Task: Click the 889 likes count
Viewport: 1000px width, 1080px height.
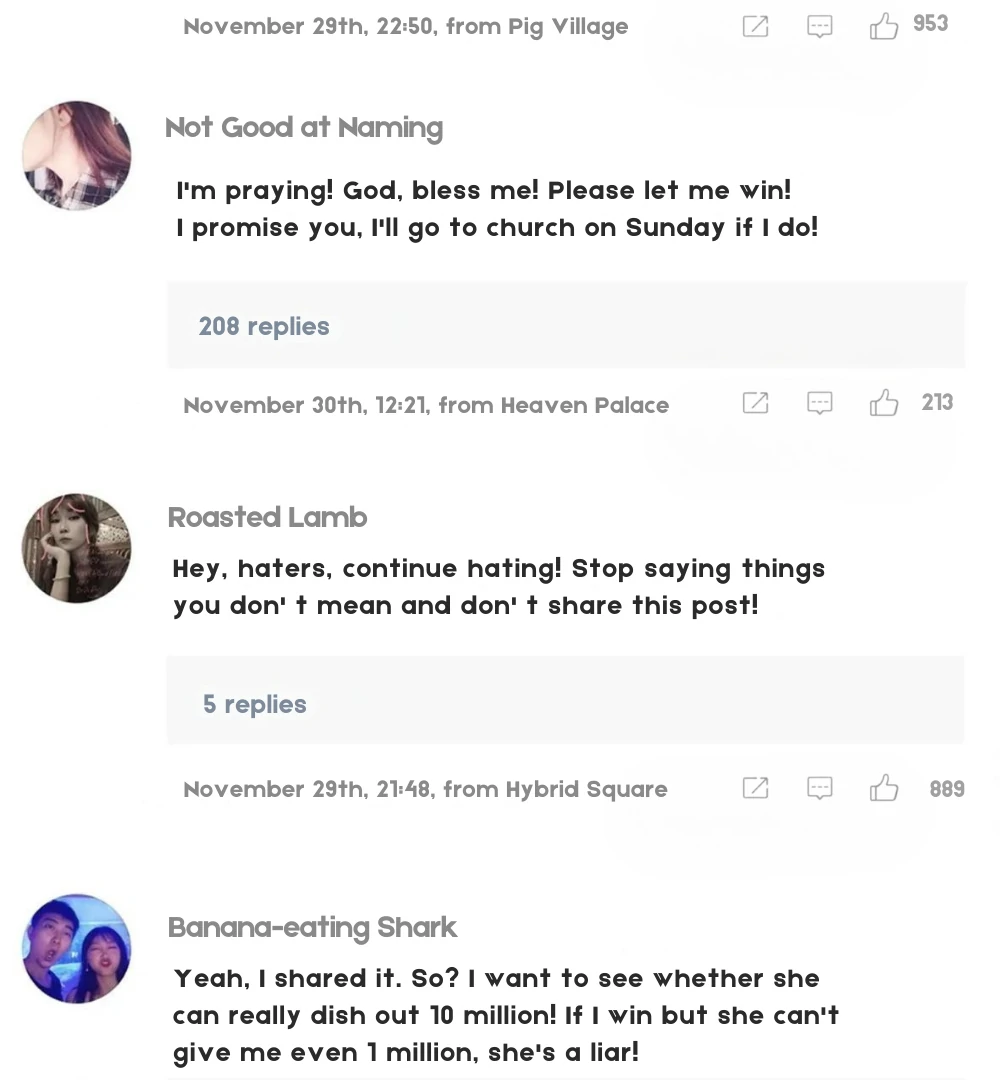Action: (946, 789)
